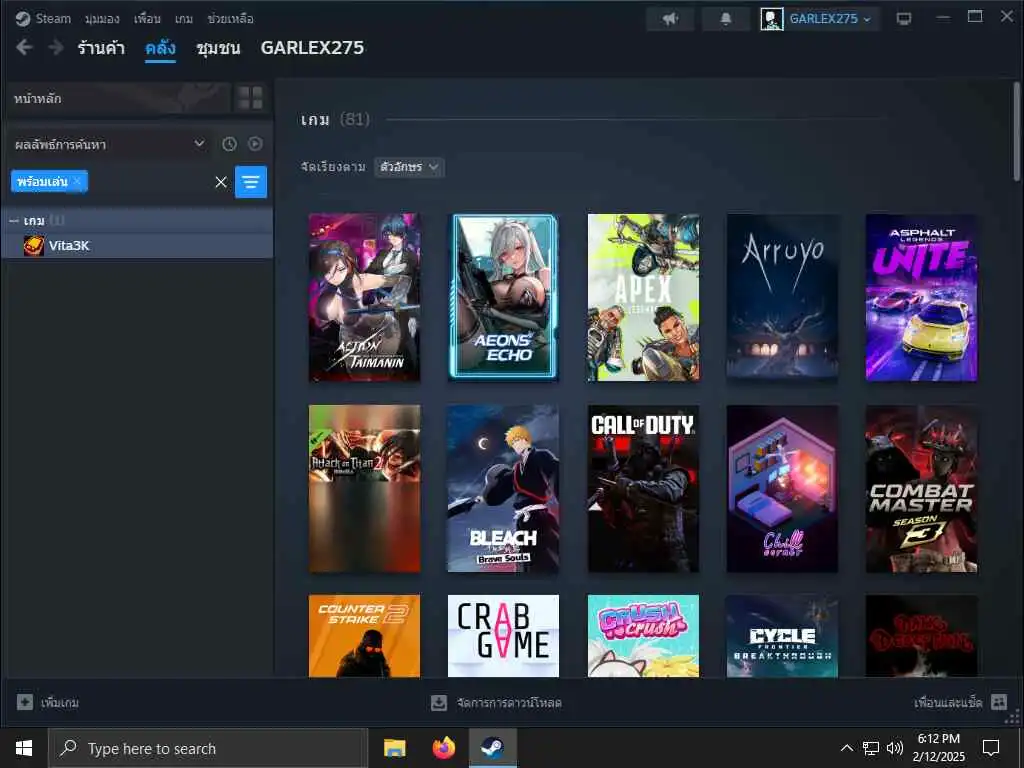Open File Explorer from the taskbar

coord(394,748)
